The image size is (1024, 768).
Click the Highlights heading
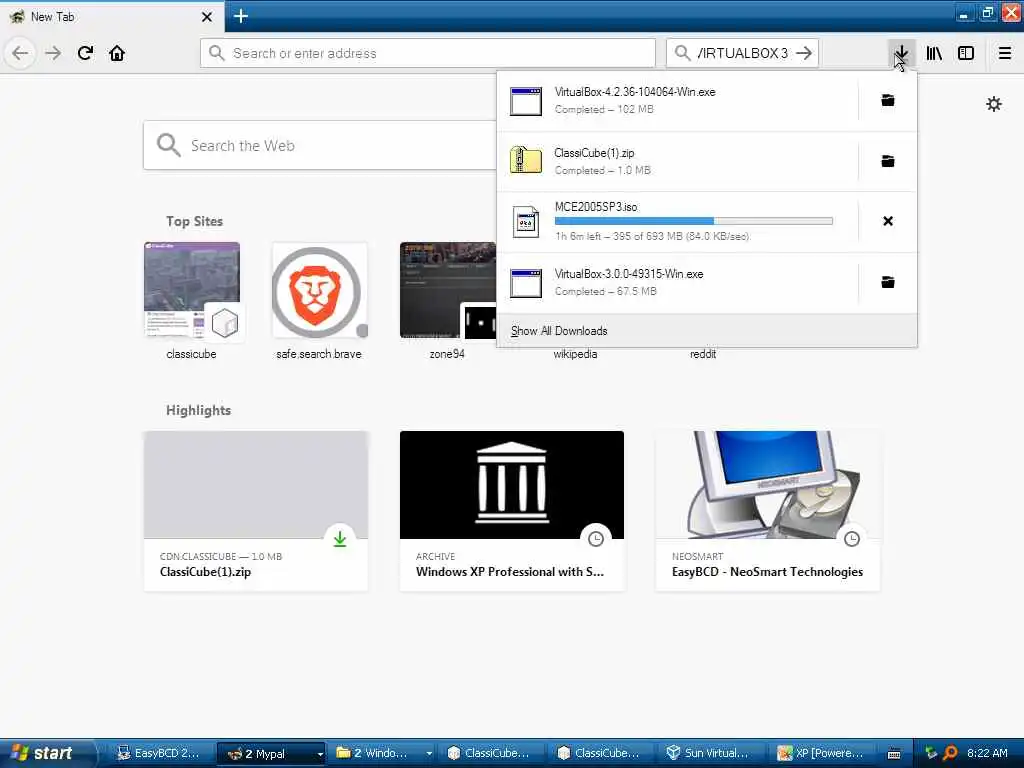[199, 410]
